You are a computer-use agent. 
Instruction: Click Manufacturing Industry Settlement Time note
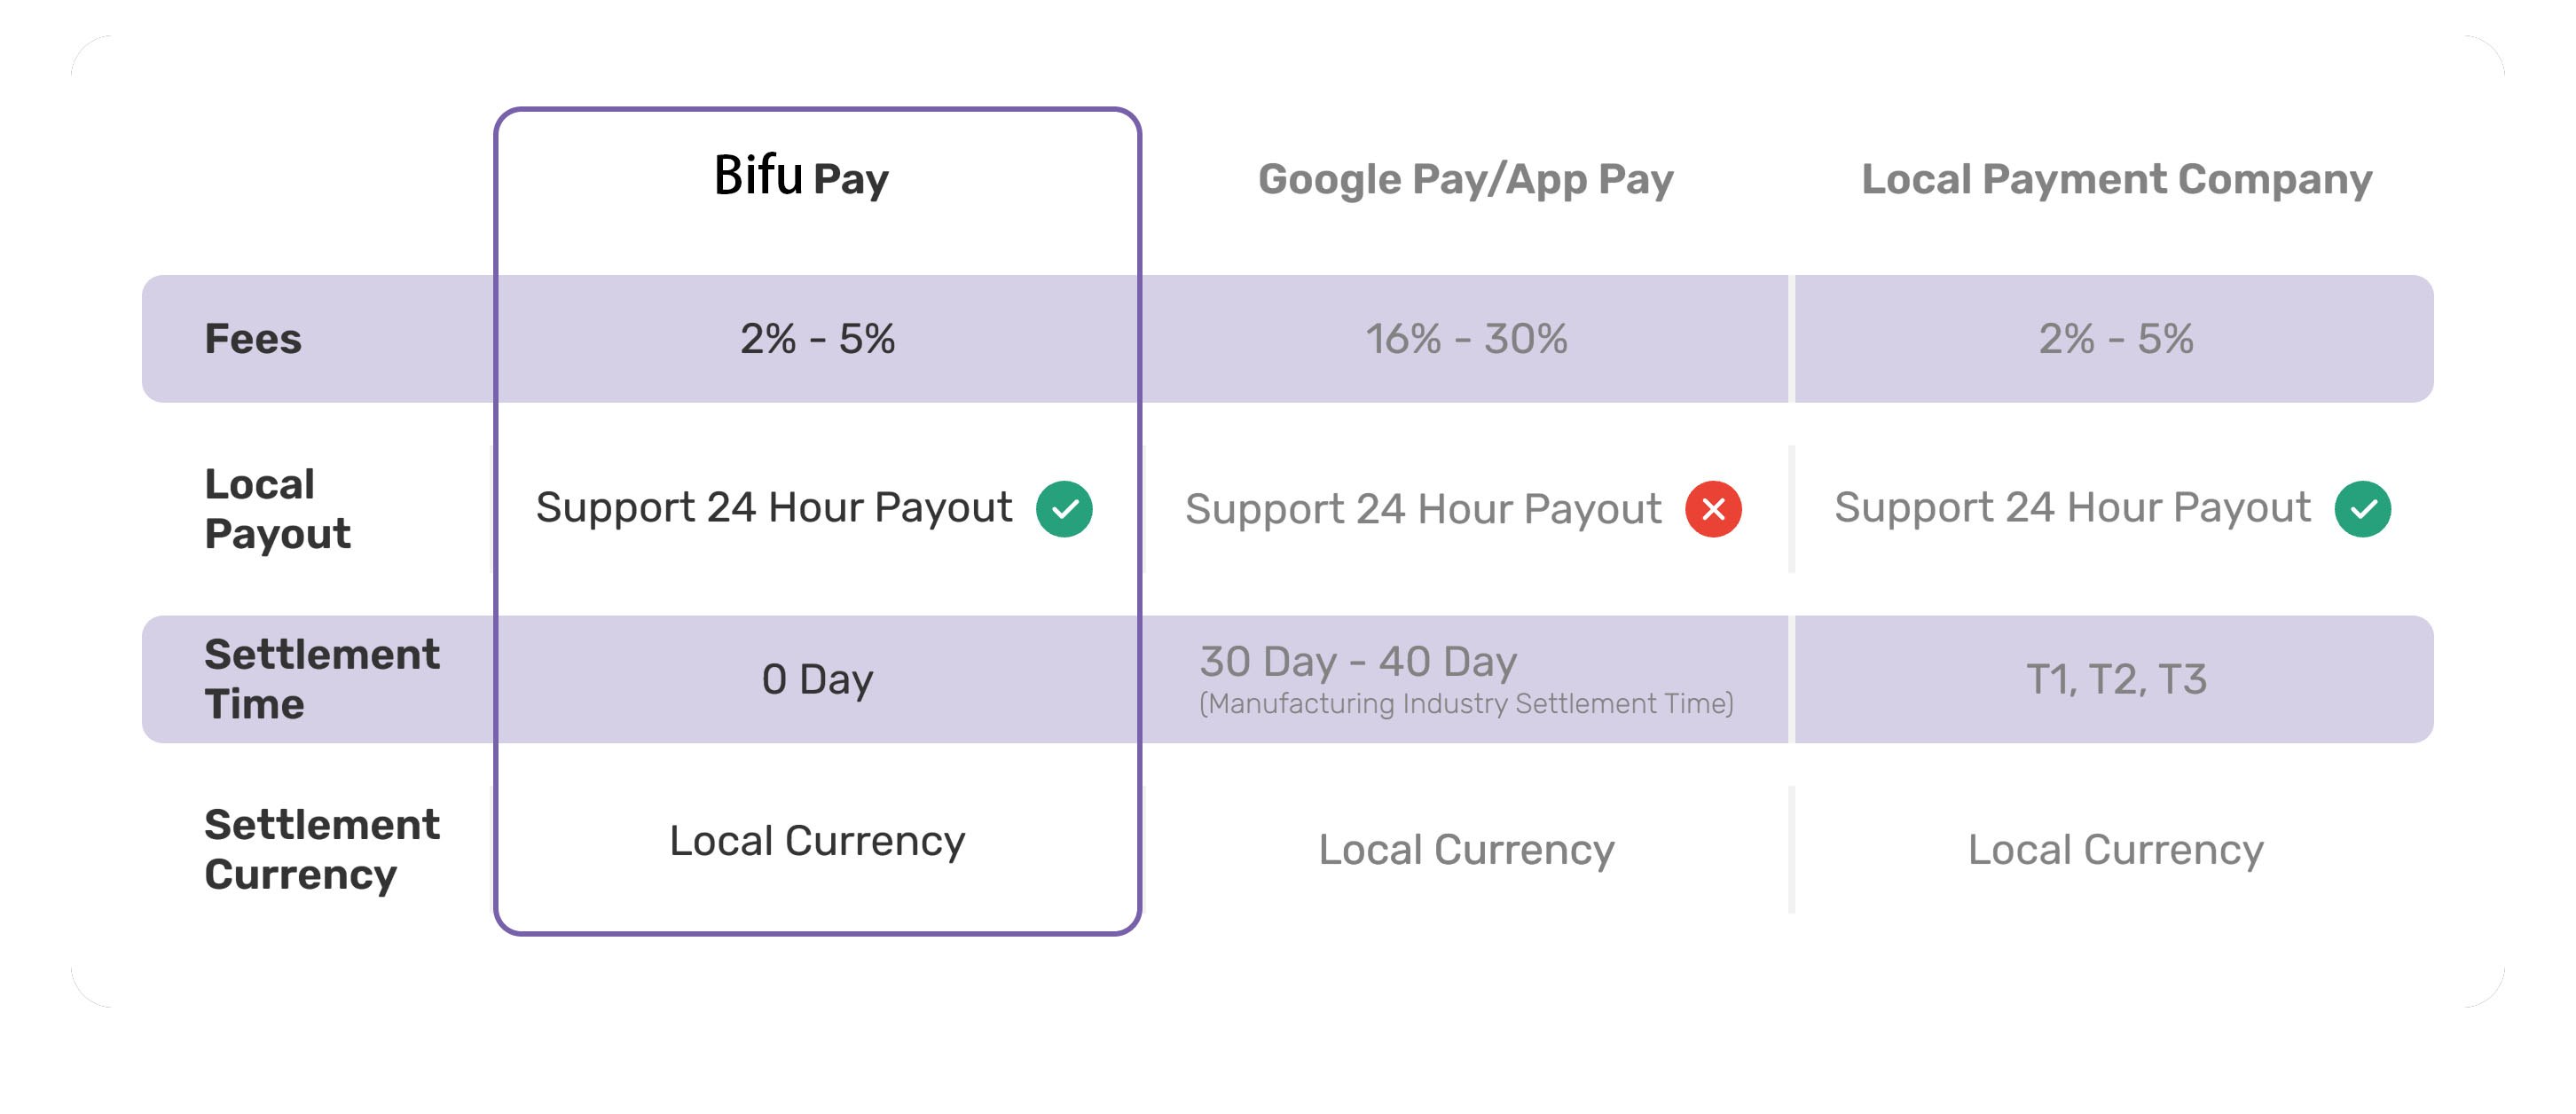(x=1466, y=704)
